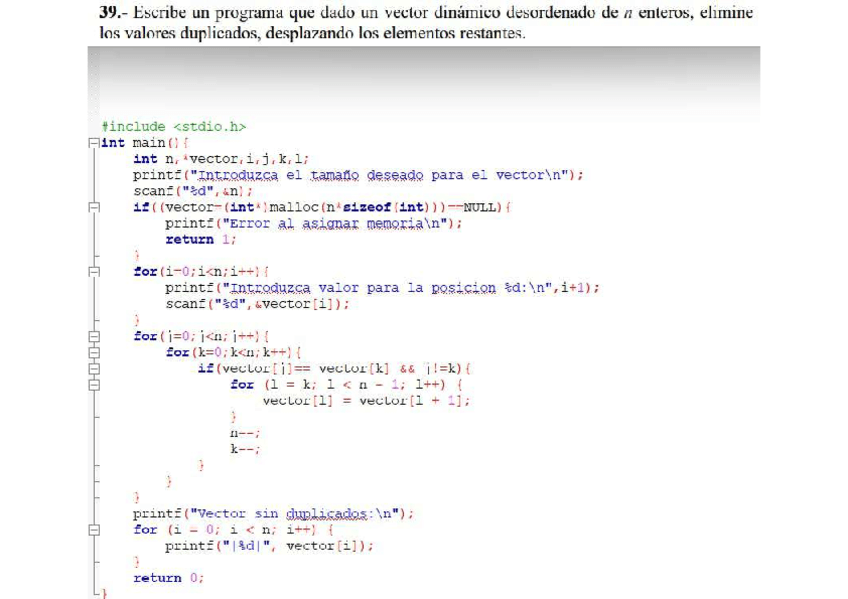Collapse the nested k for loop
Viewport: 848px width, 599px height.
pos(93,351)
